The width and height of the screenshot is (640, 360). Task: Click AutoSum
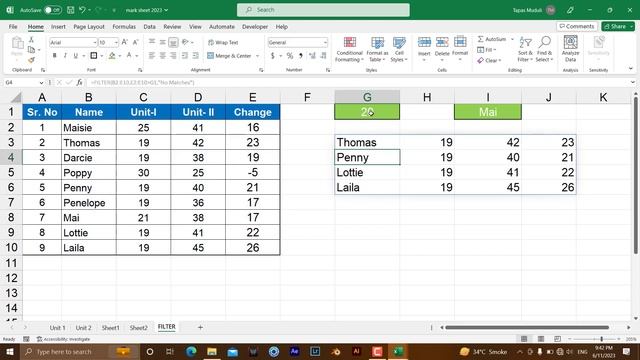tap(492, 39)
